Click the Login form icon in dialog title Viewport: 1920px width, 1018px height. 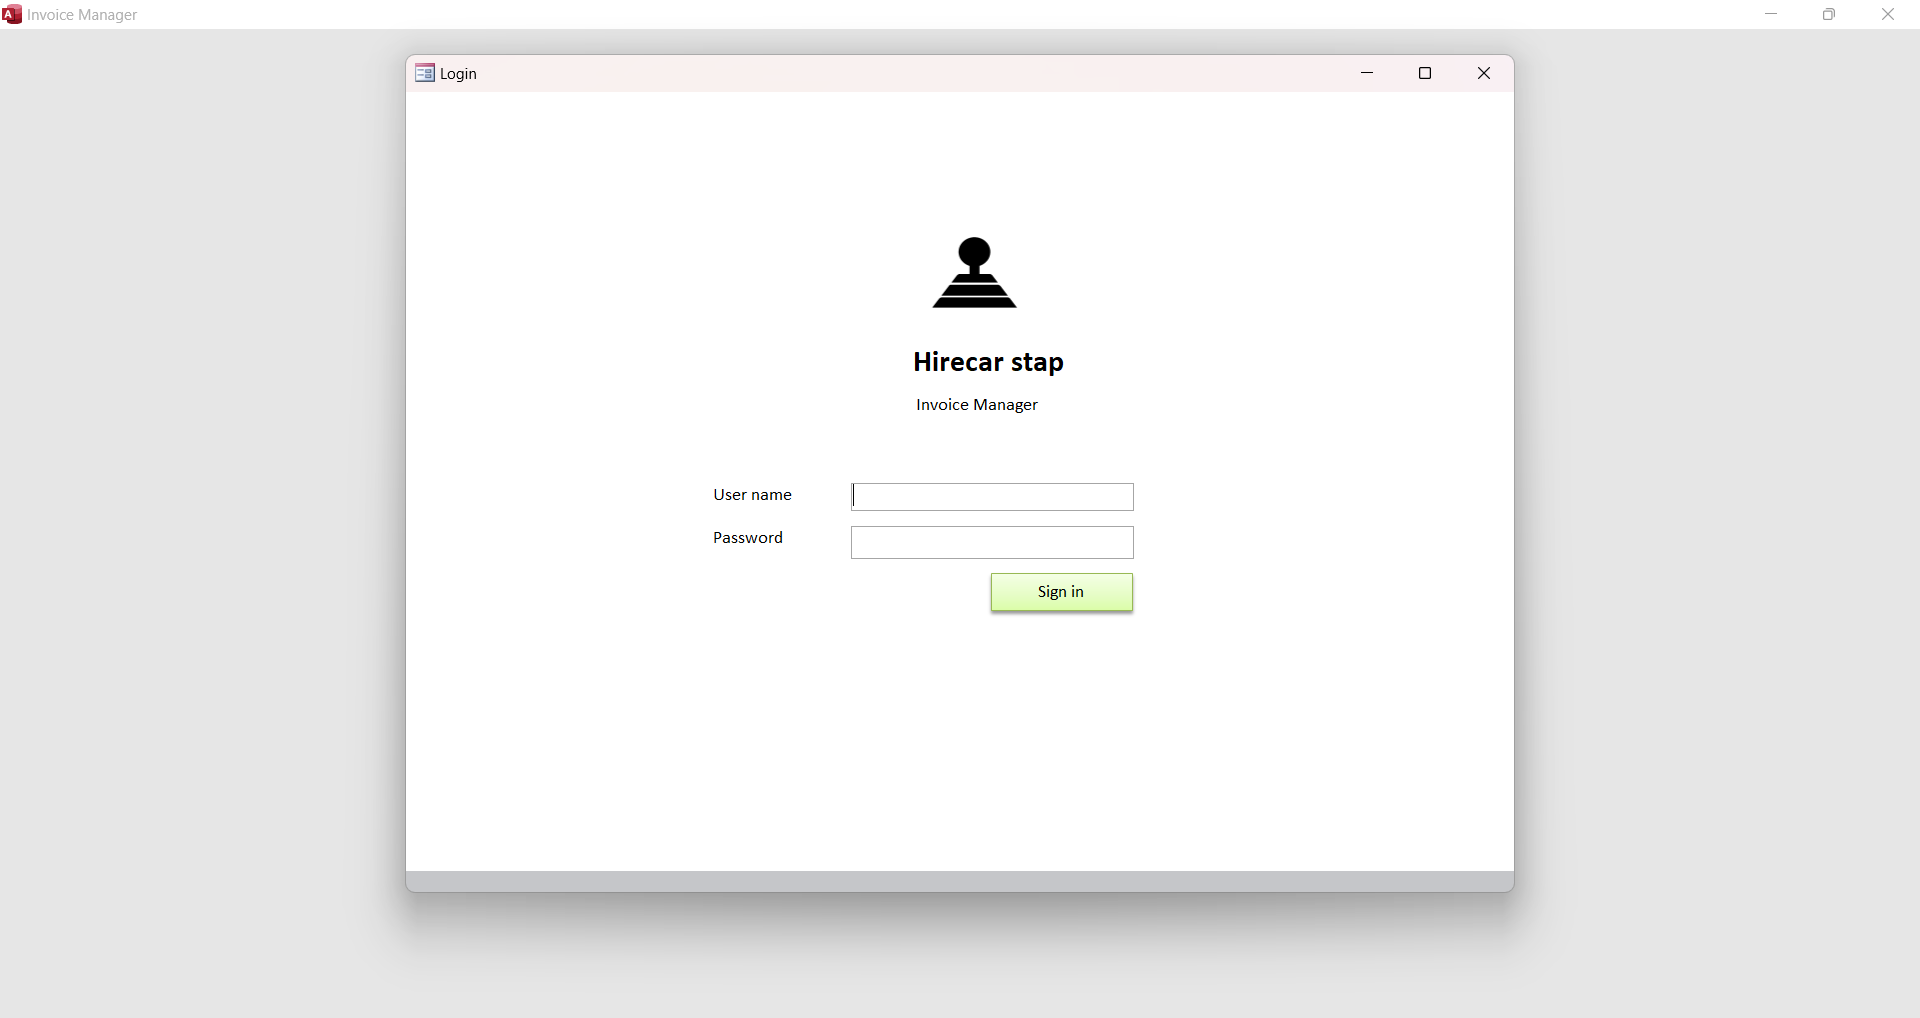point(425,73)
